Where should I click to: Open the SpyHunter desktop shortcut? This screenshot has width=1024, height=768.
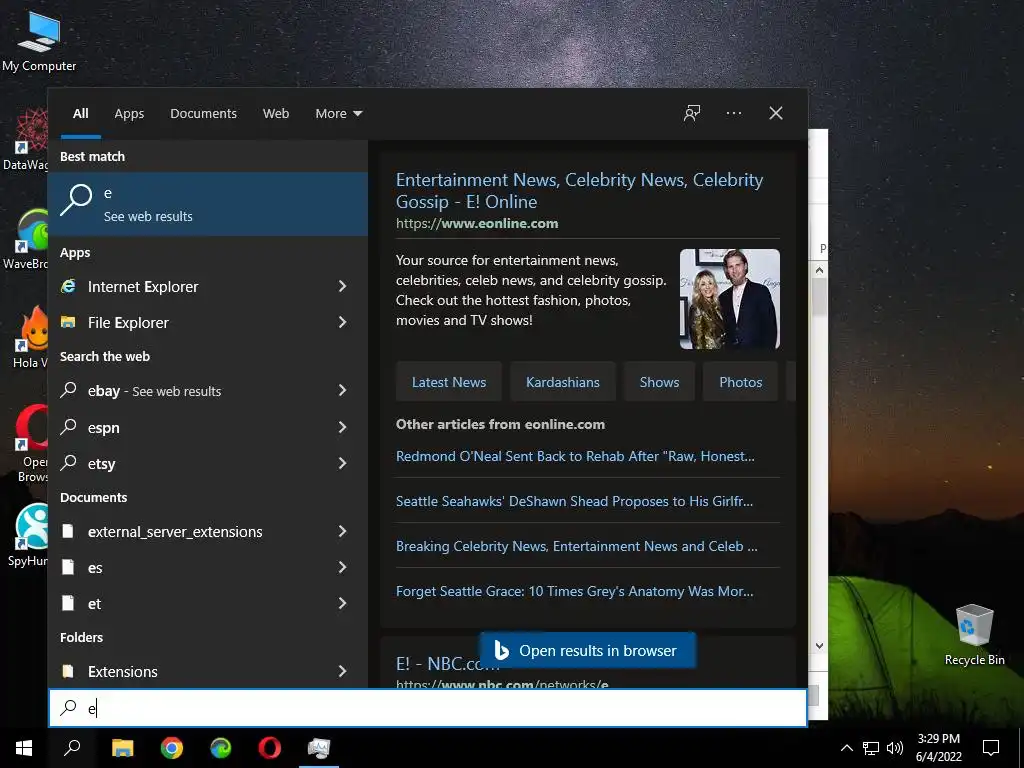coord(26,536)
